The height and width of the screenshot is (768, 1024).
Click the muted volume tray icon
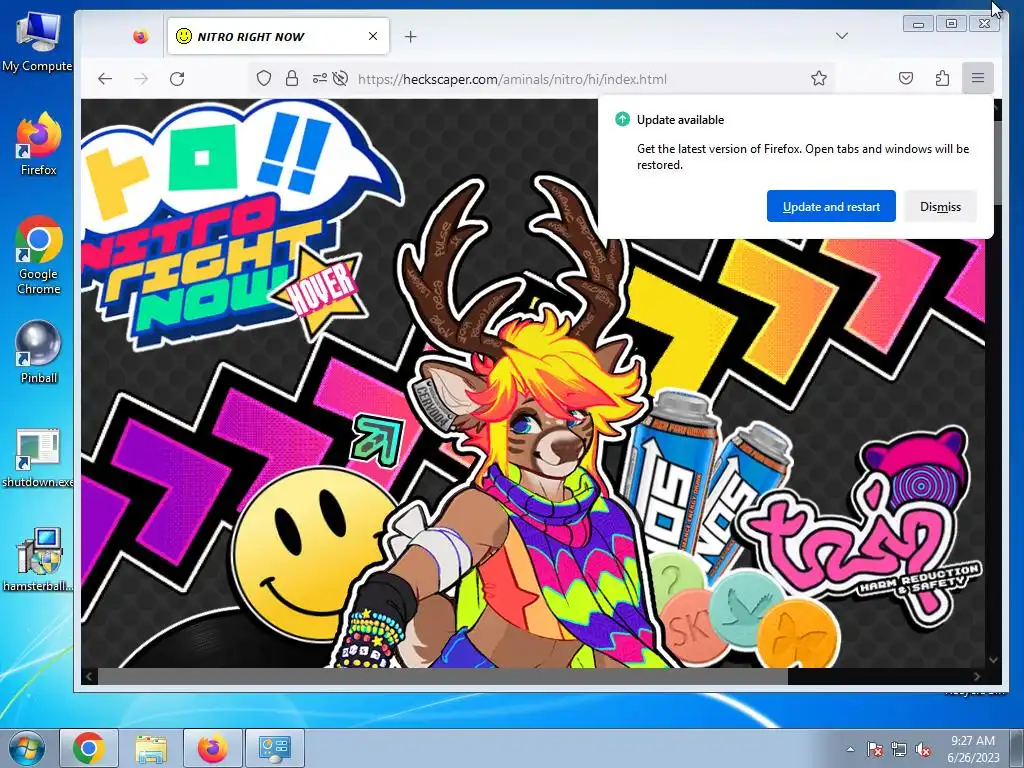923,749
